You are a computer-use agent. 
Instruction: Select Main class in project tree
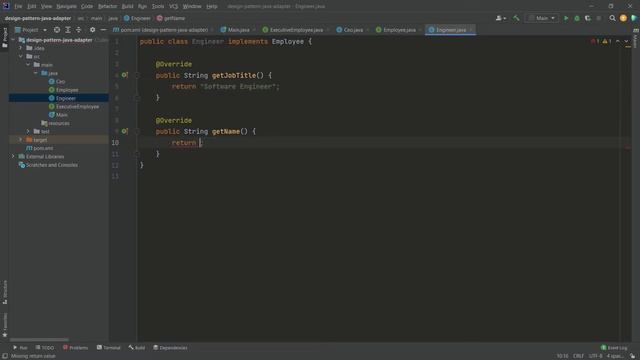[58, 115]
